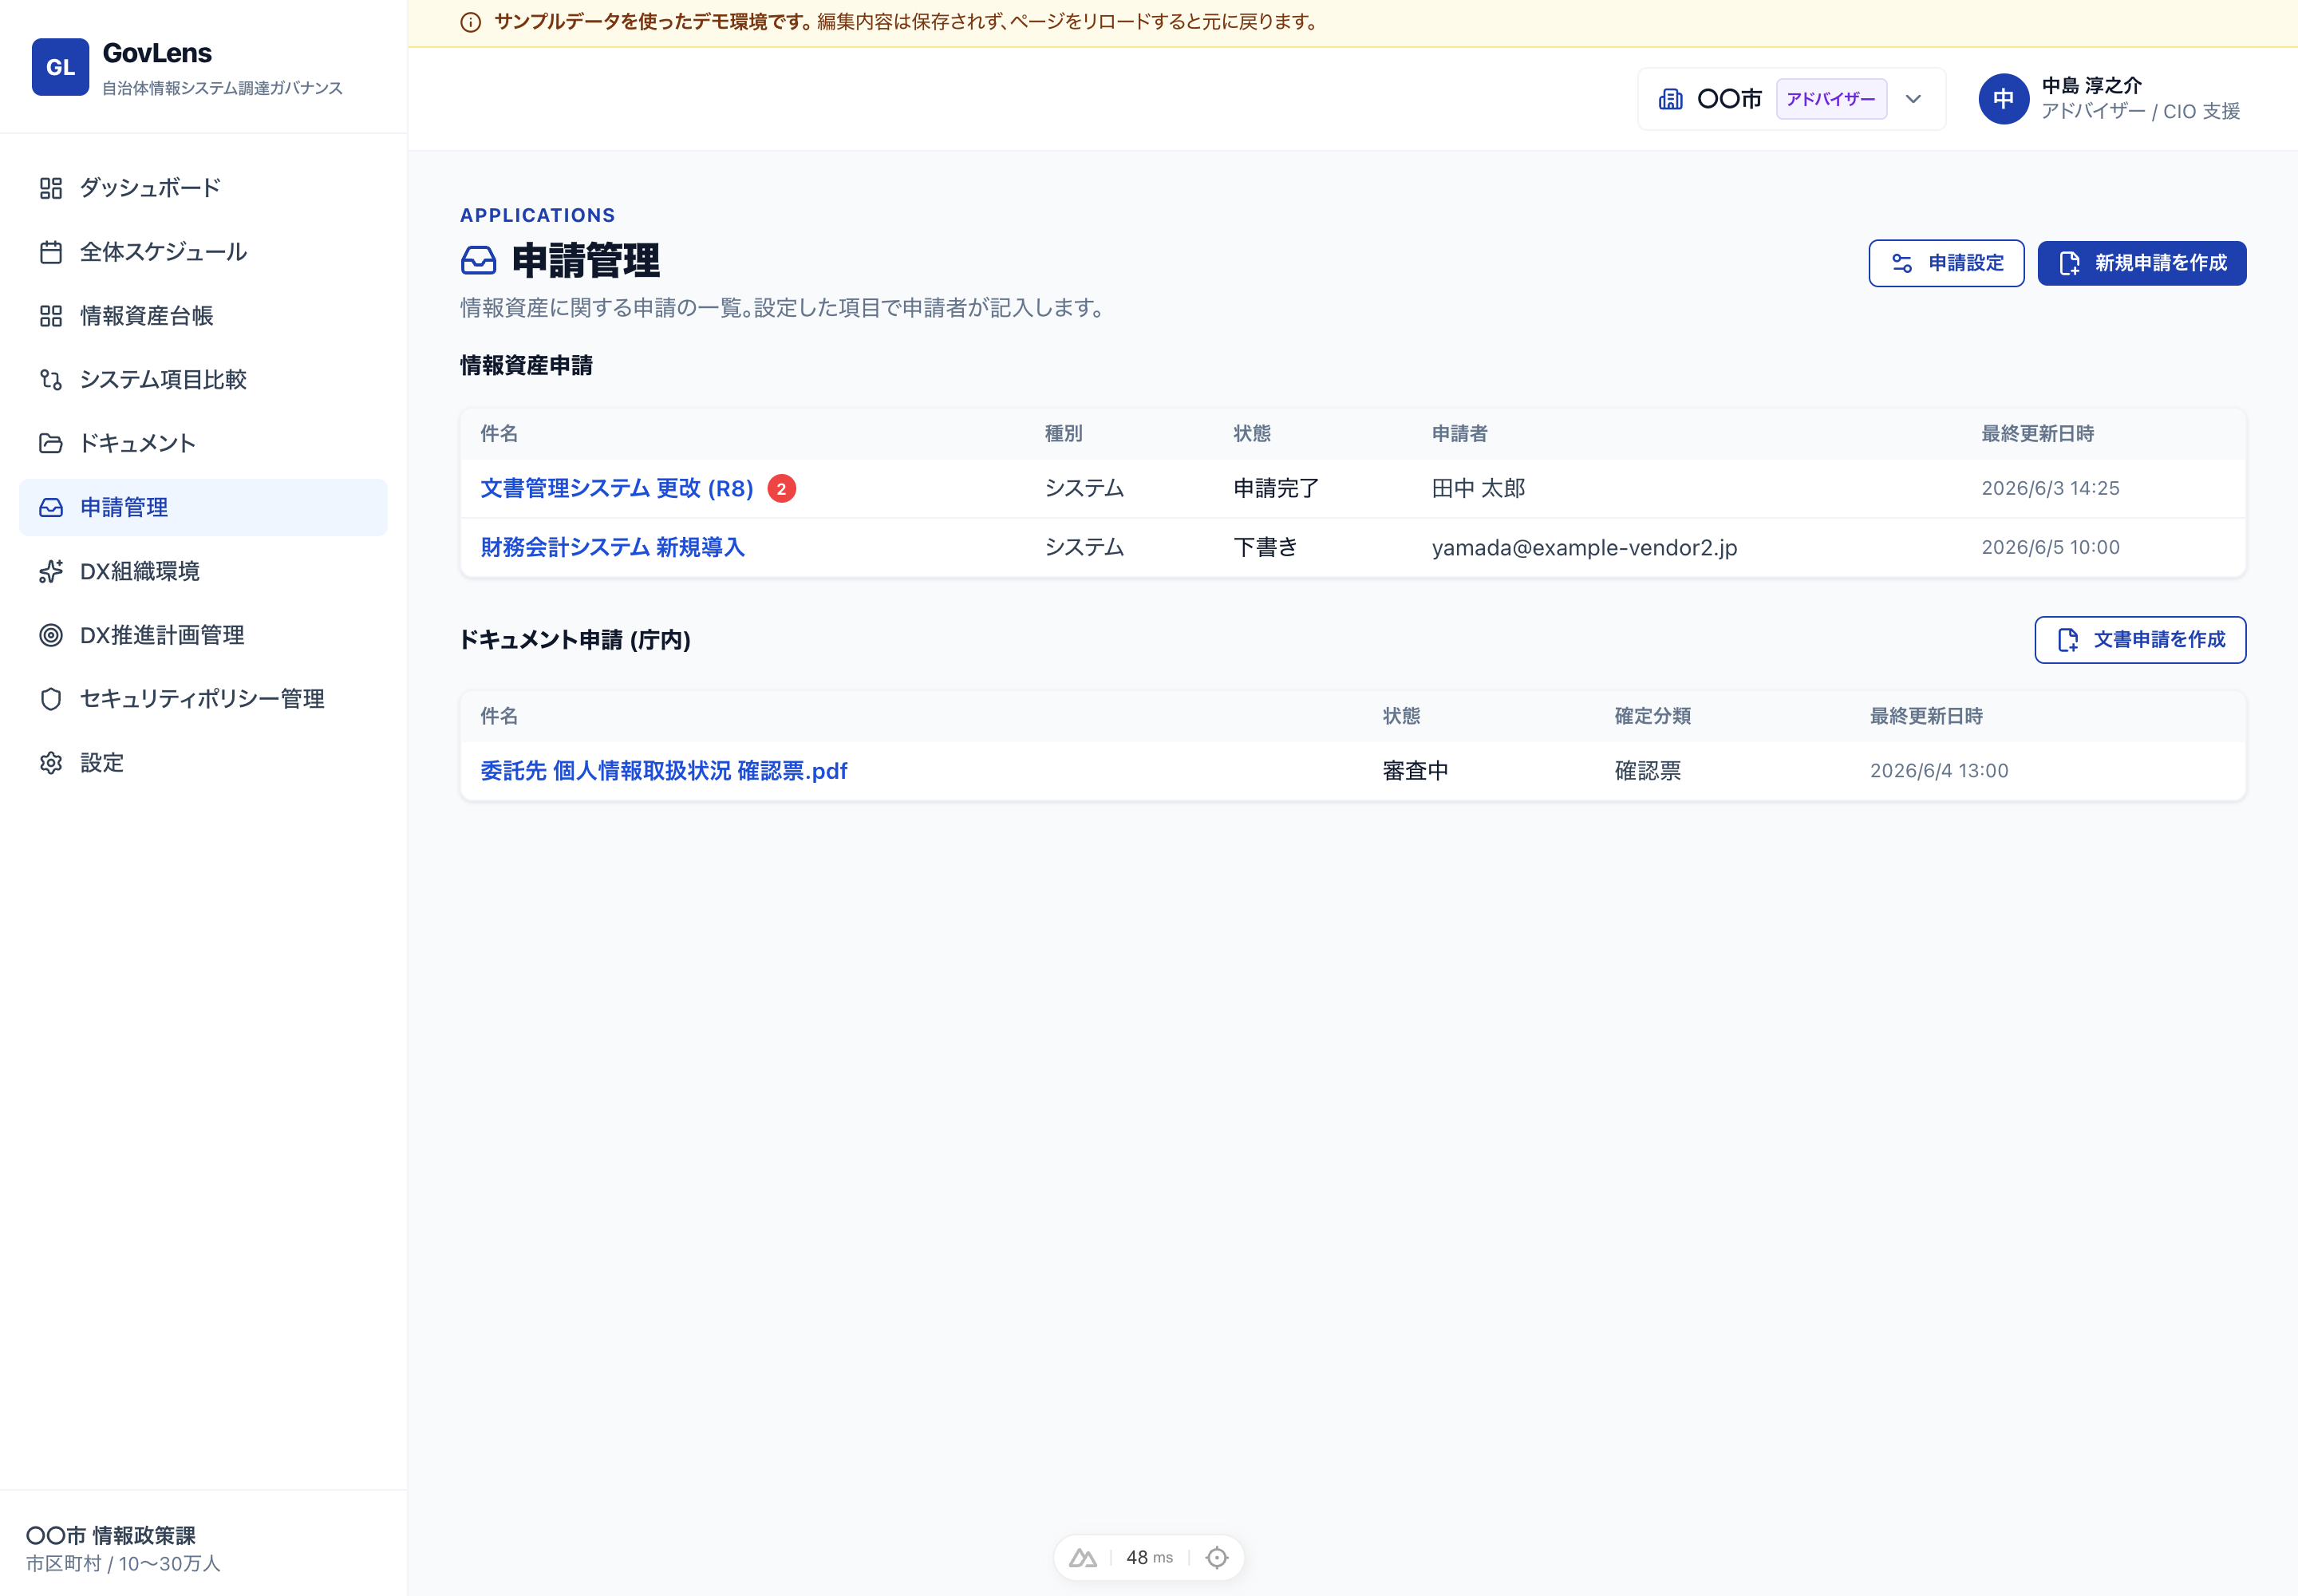The width and height of the screenshot is (2298, 1596).
Task: Click the 文書申請を作成 button
Action: (x=2140, y=640)
